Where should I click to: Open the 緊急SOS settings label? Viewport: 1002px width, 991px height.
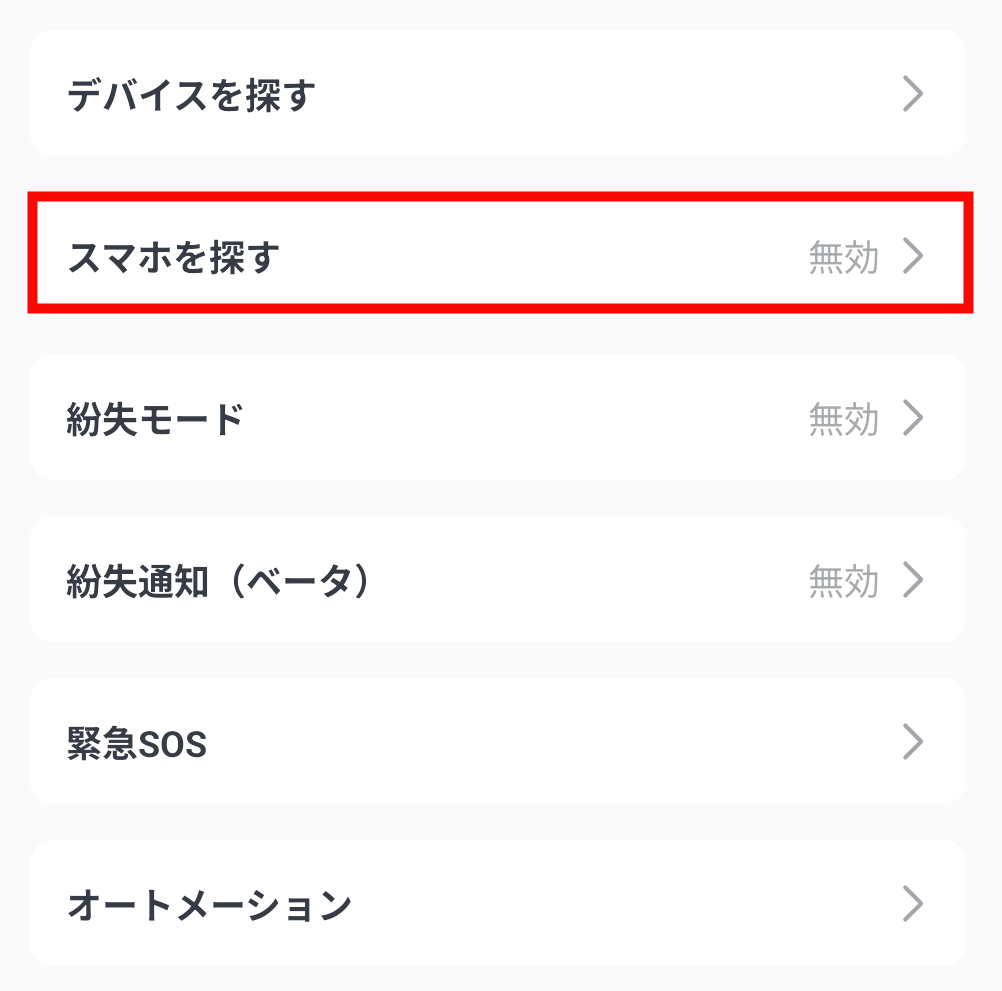(137, 744)
